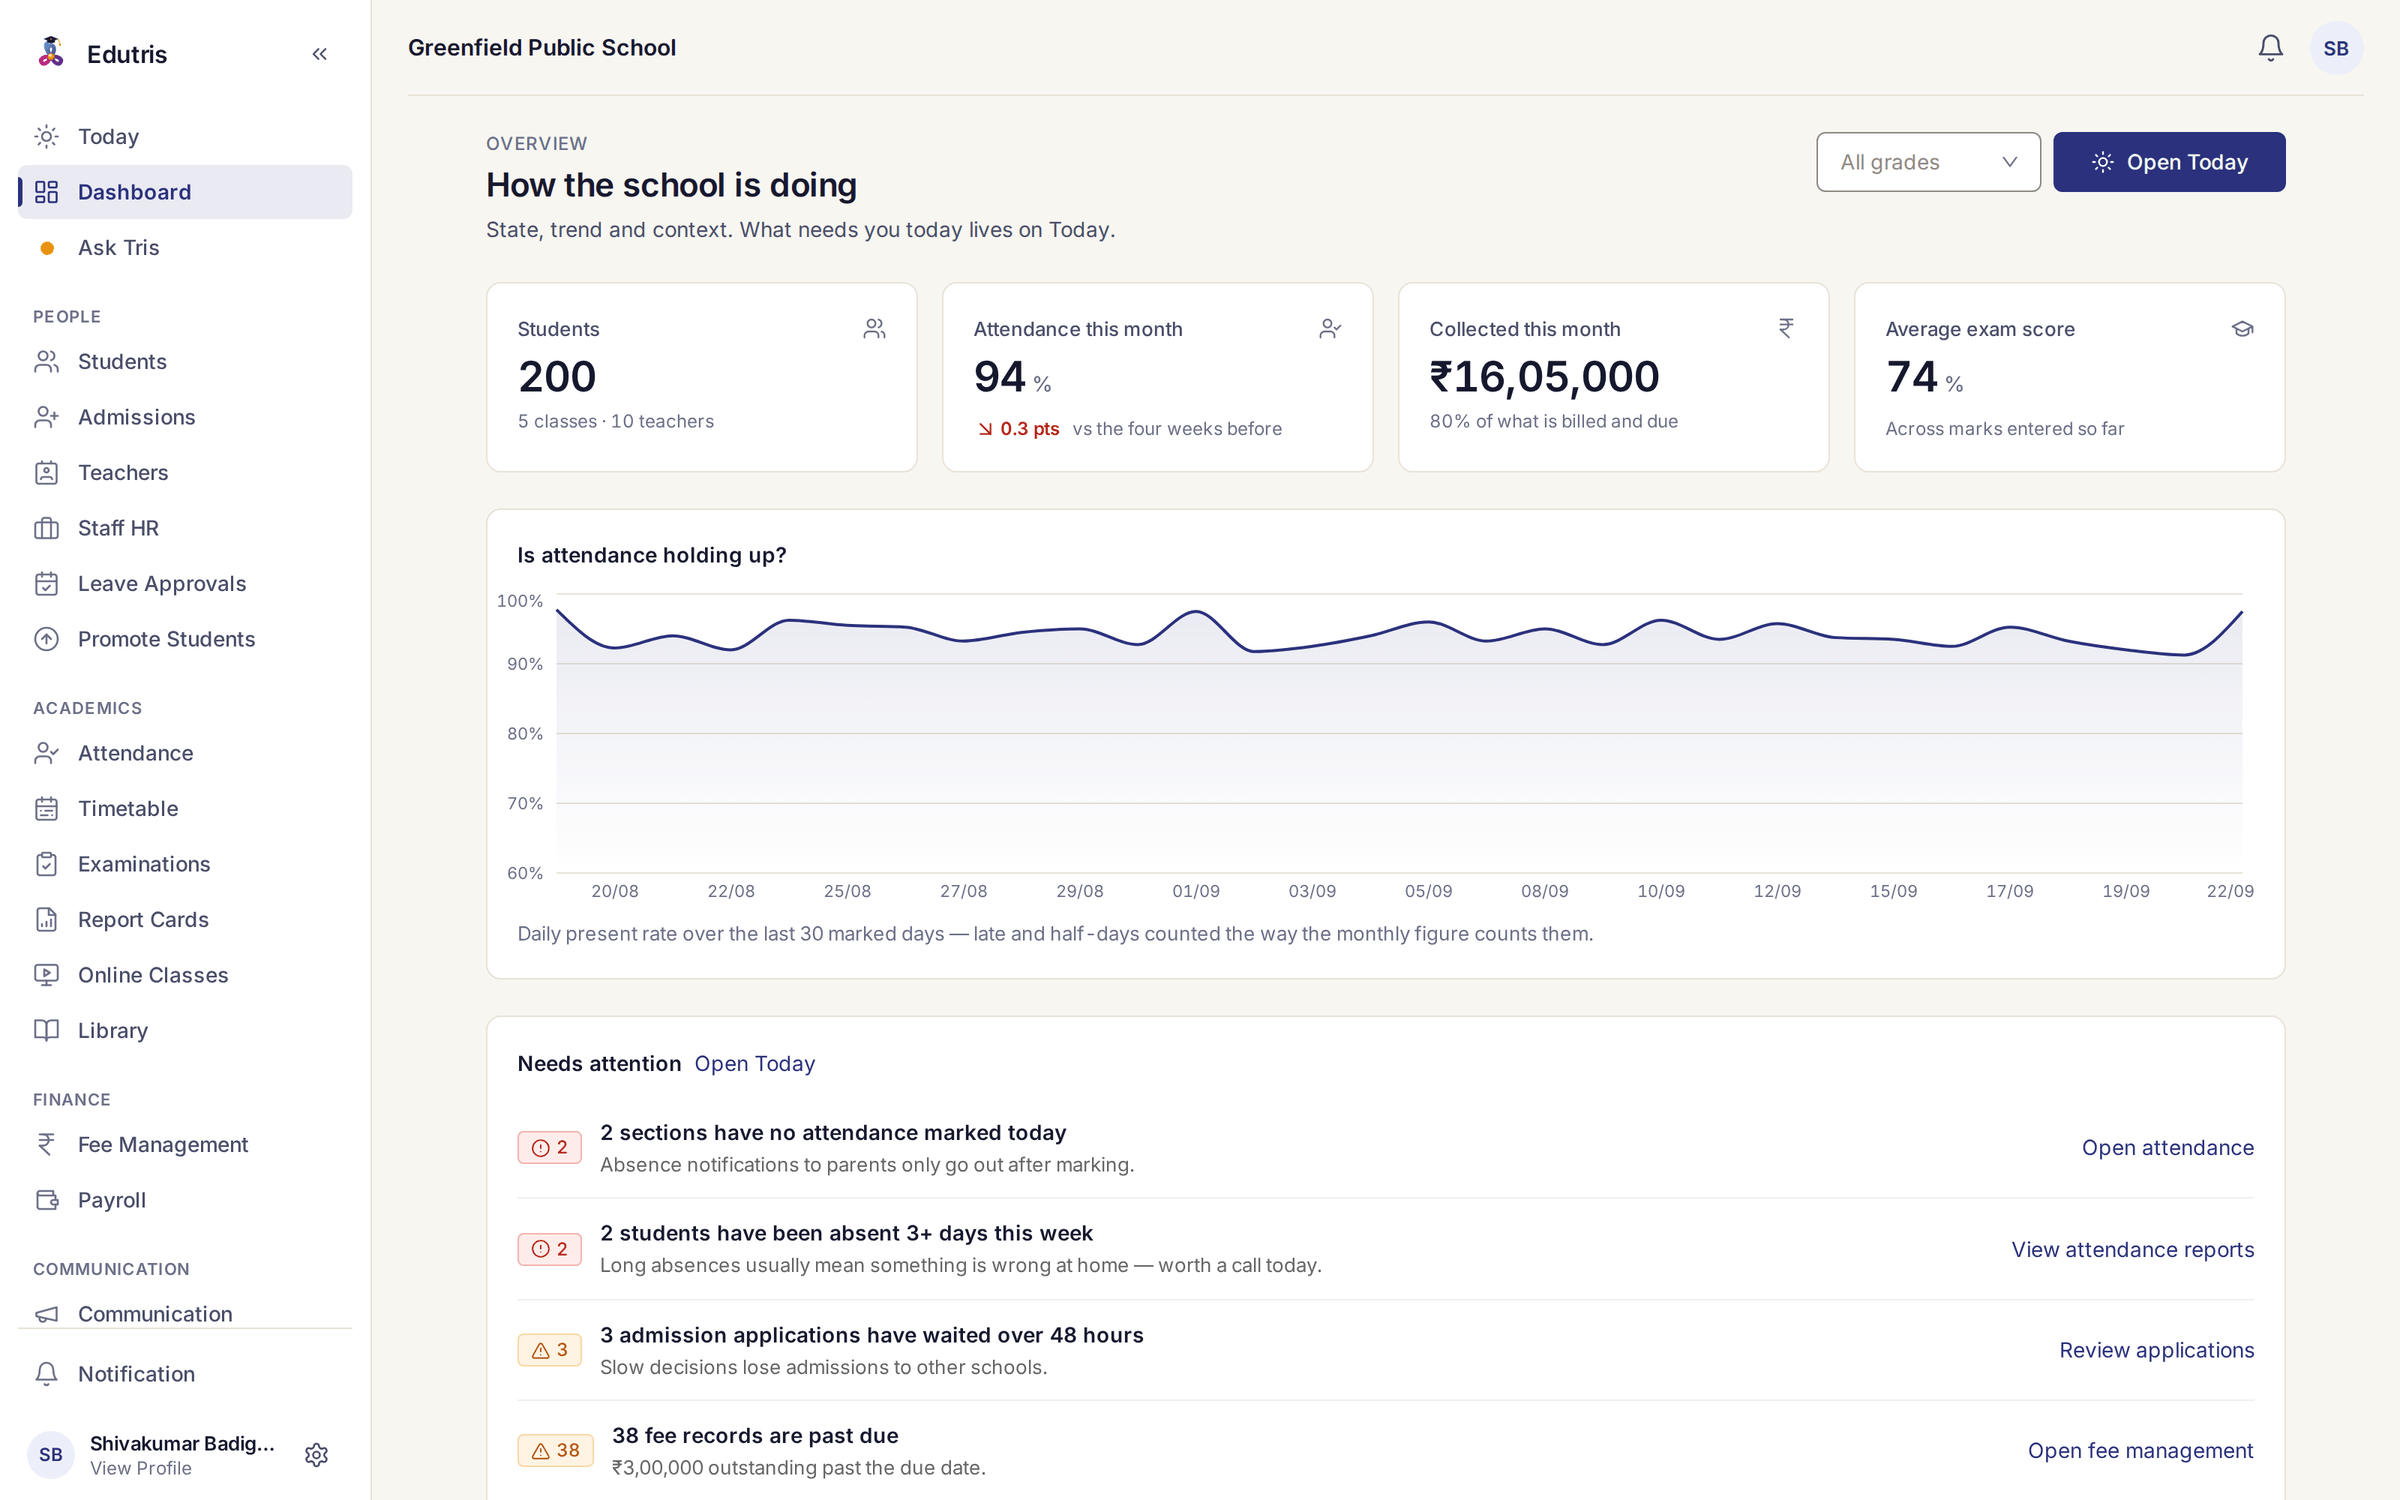This screenshot has height=1500, width=2400.
Task: Click the Average exam score 74% card
Action: [2069, 377]
